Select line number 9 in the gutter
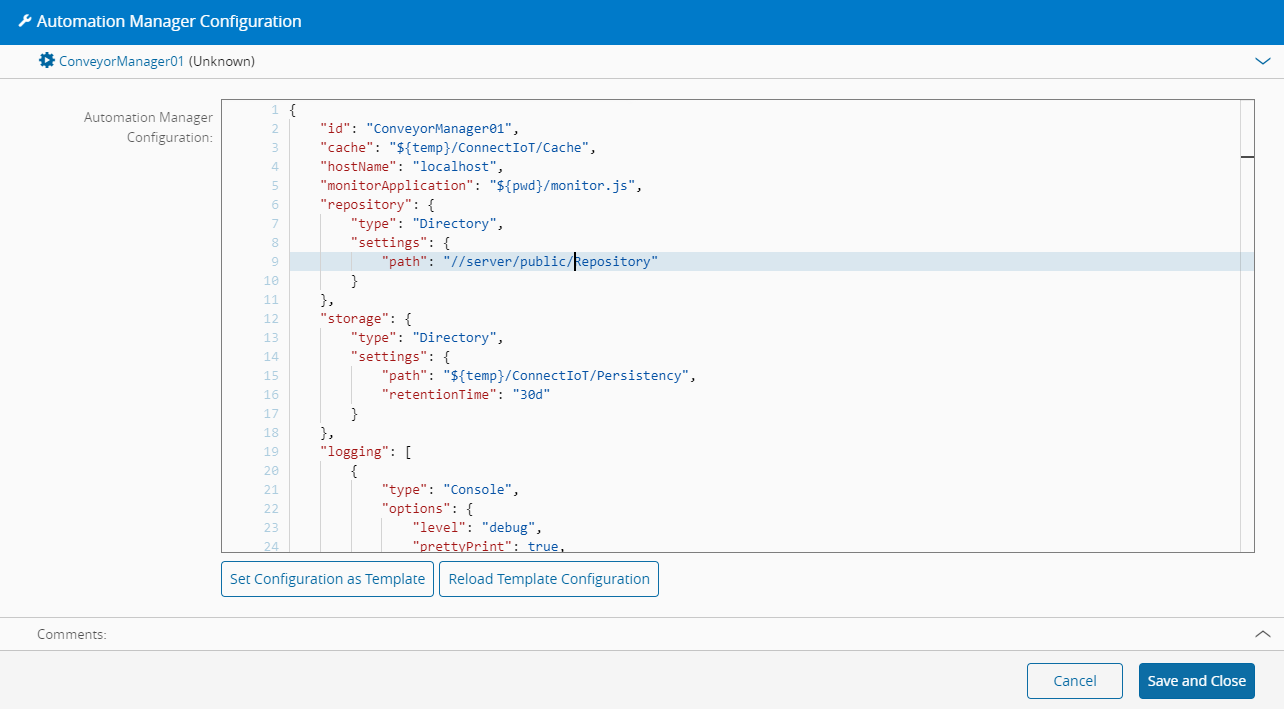The image size is (1284, 709). 274,262
